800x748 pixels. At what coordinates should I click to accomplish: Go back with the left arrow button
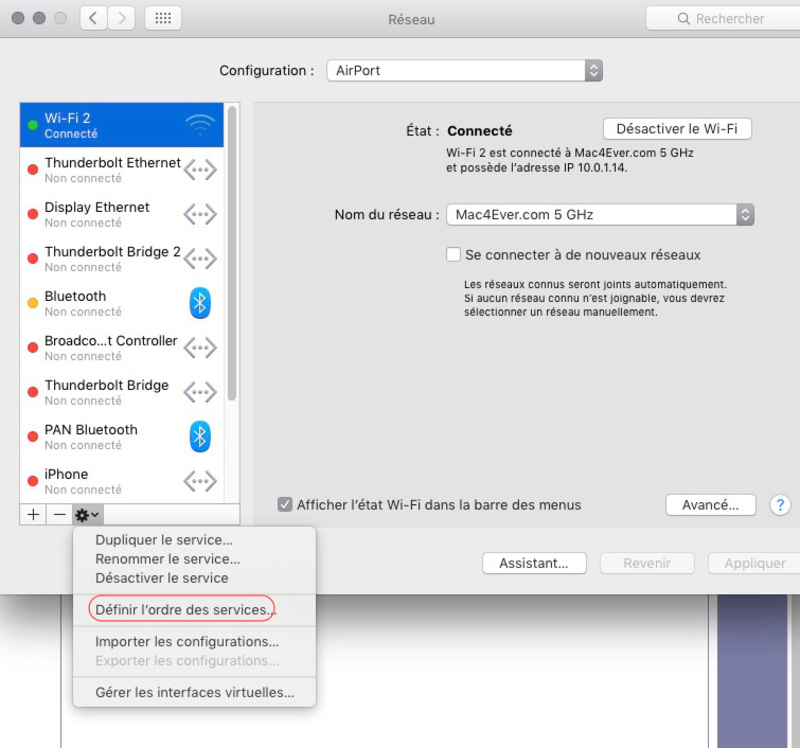click(x=93, y=19)
